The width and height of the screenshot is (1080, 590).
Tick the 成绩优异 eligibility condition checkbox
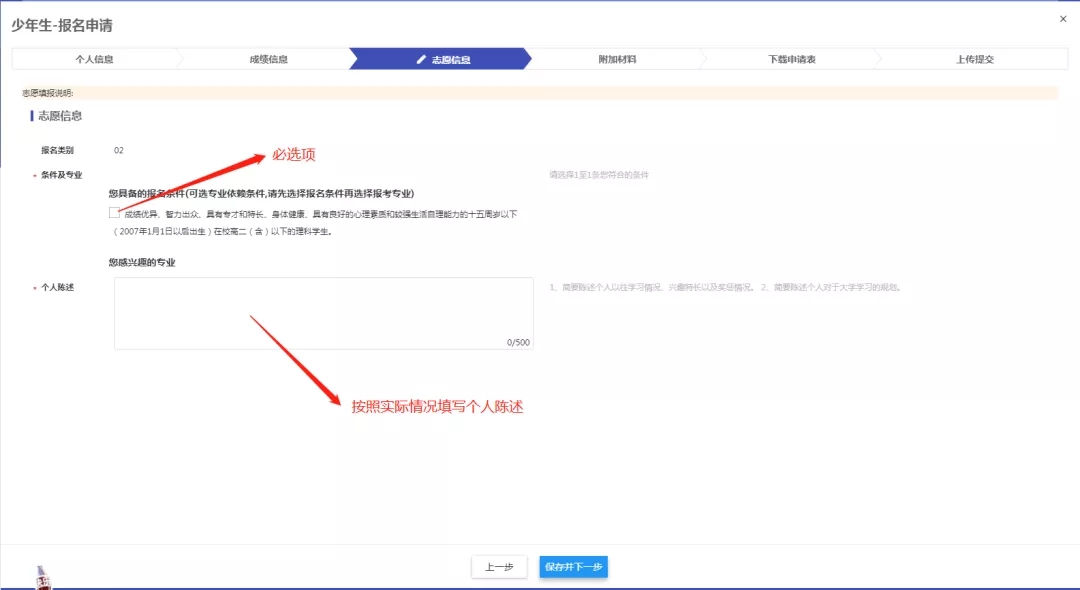(x=115, y=213)
